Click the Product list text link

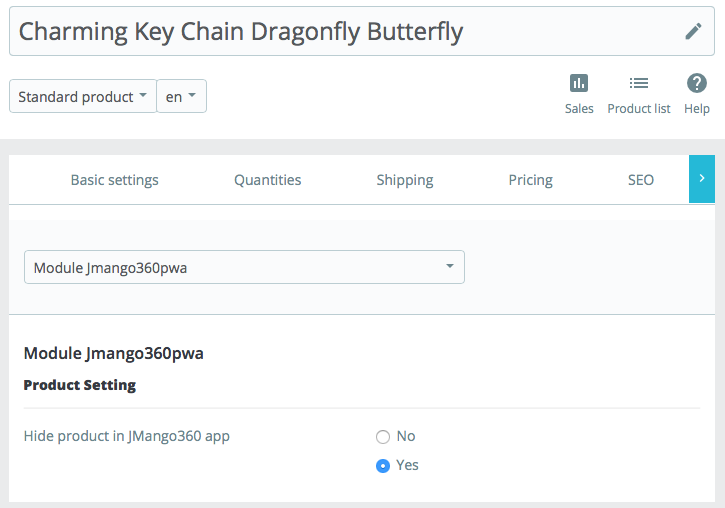pos(639,108)
